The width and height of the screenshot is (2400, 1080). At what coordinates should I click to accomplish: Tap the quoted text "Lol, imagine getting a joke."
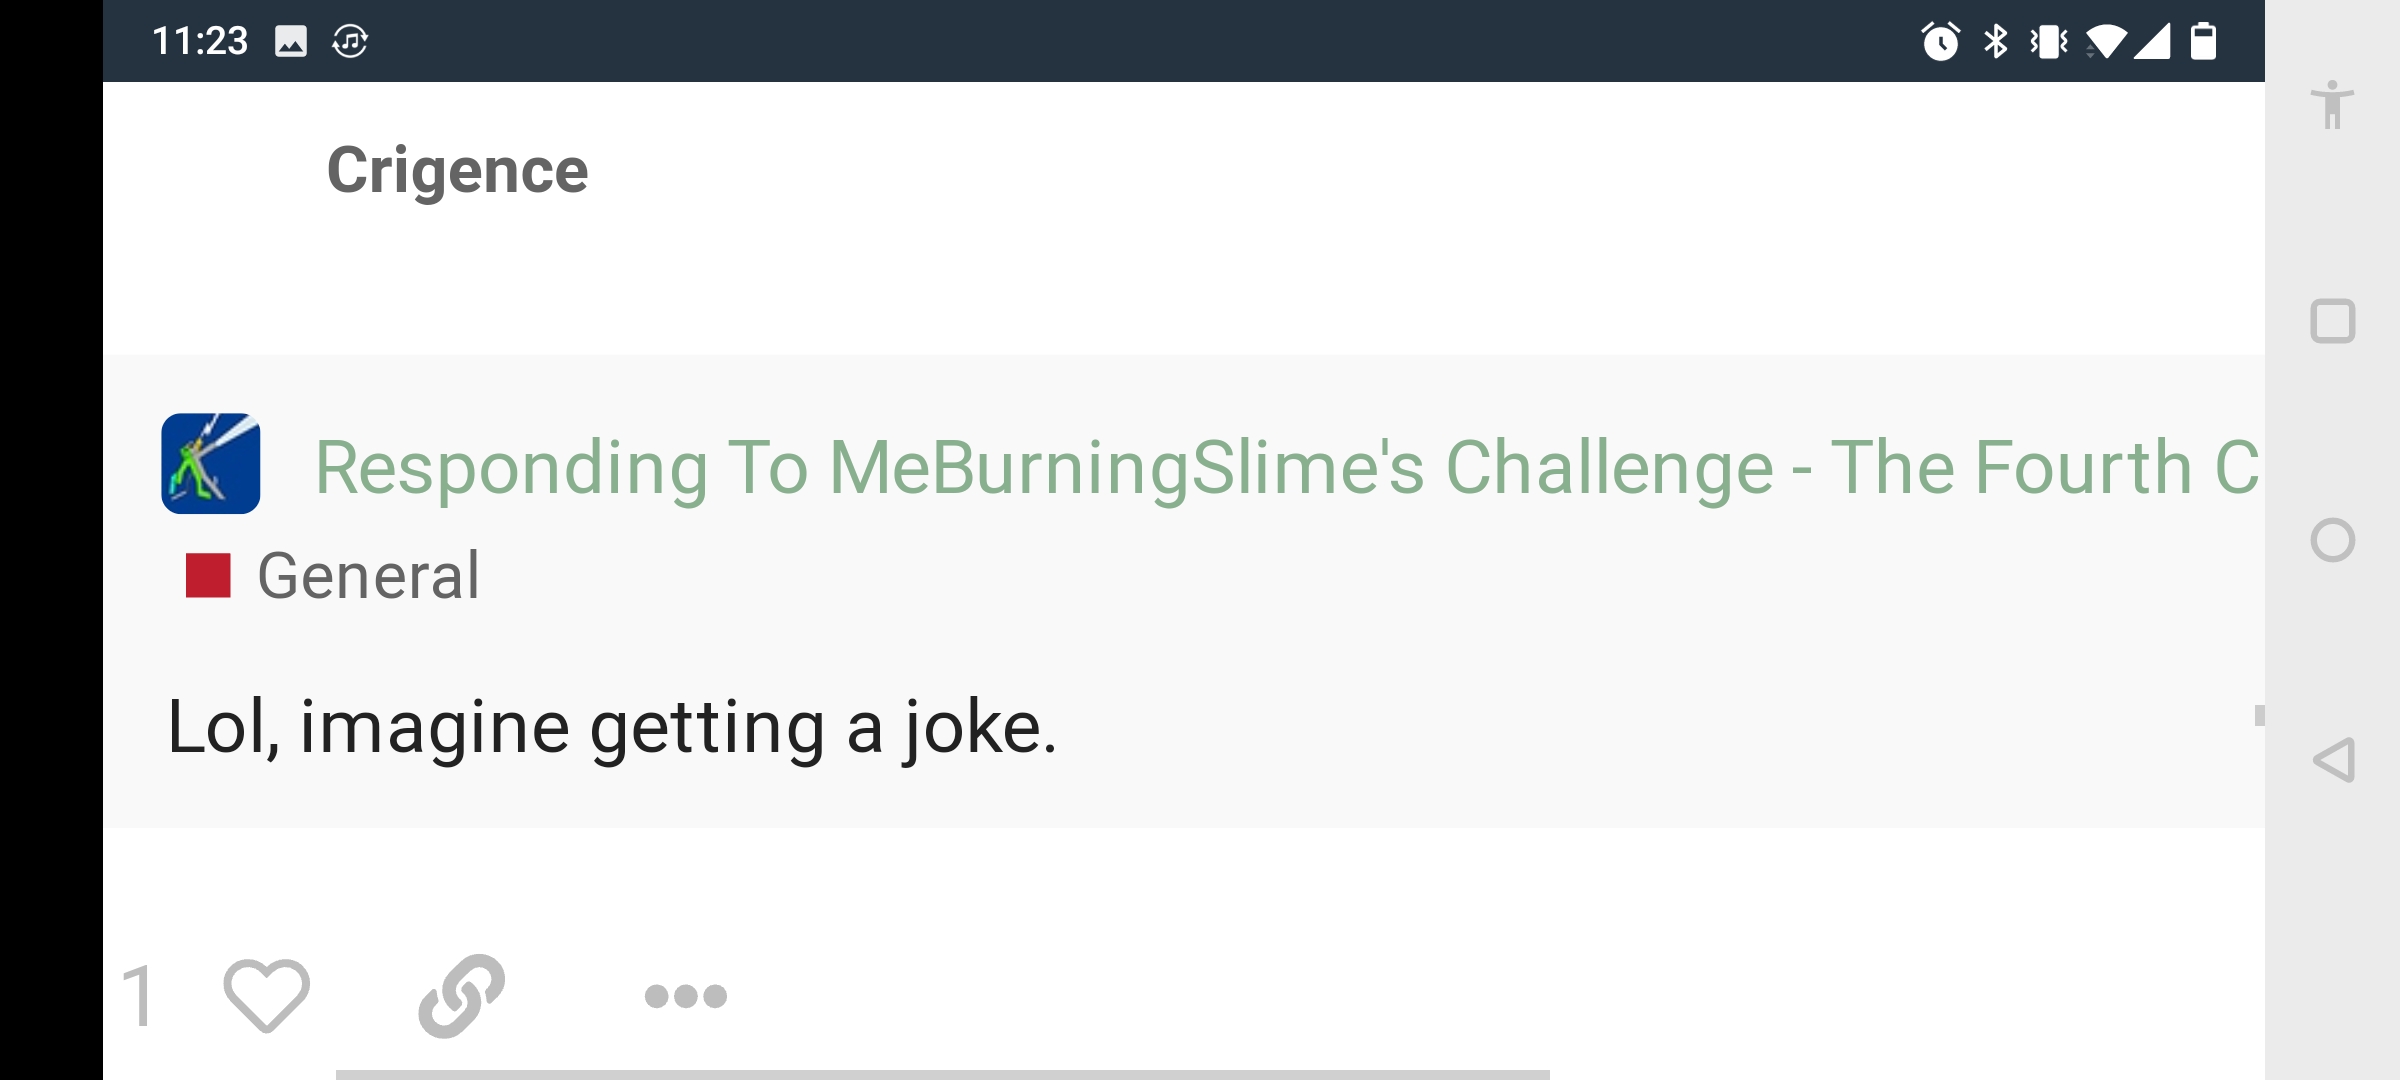click(612, 727)
